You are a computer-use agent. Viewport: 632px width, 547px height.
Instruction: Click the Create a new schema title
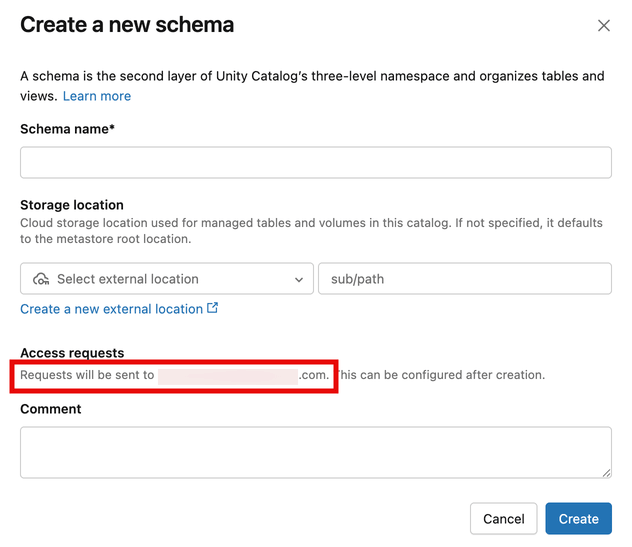pos(127,25)
